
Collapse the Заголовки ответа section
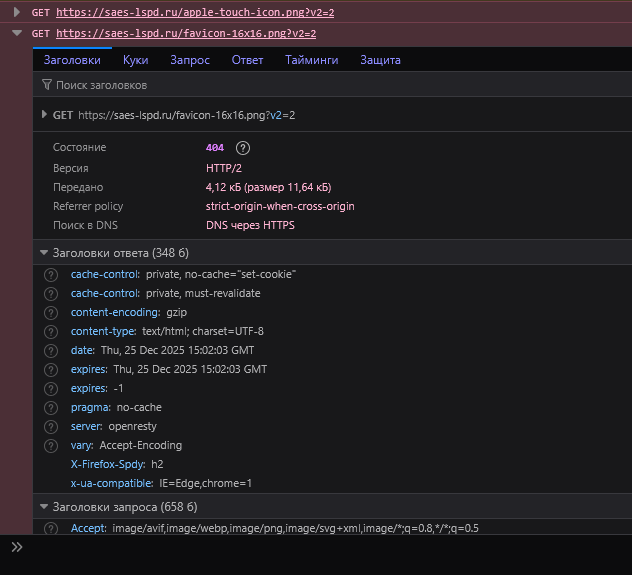pyautogui.click(x=43, y=253)
